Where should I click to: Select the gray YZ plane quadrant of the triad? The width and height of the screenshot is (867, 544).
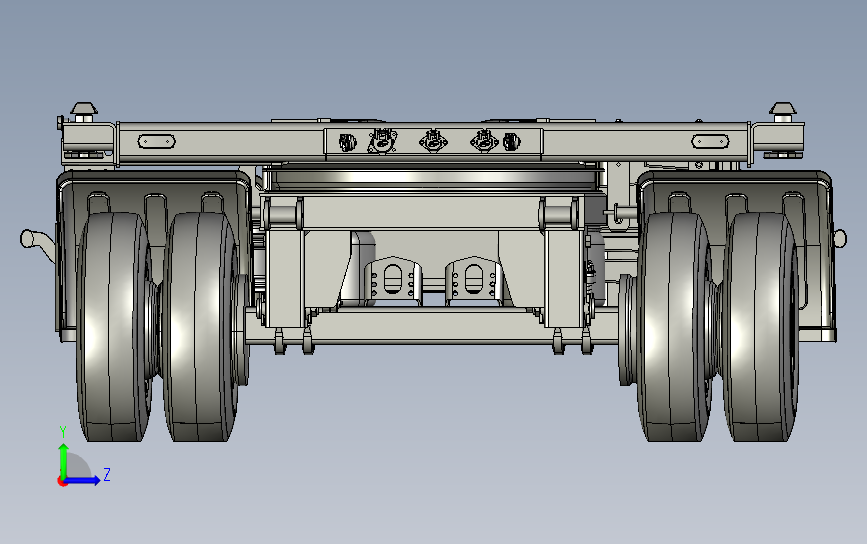pos(77,467)
